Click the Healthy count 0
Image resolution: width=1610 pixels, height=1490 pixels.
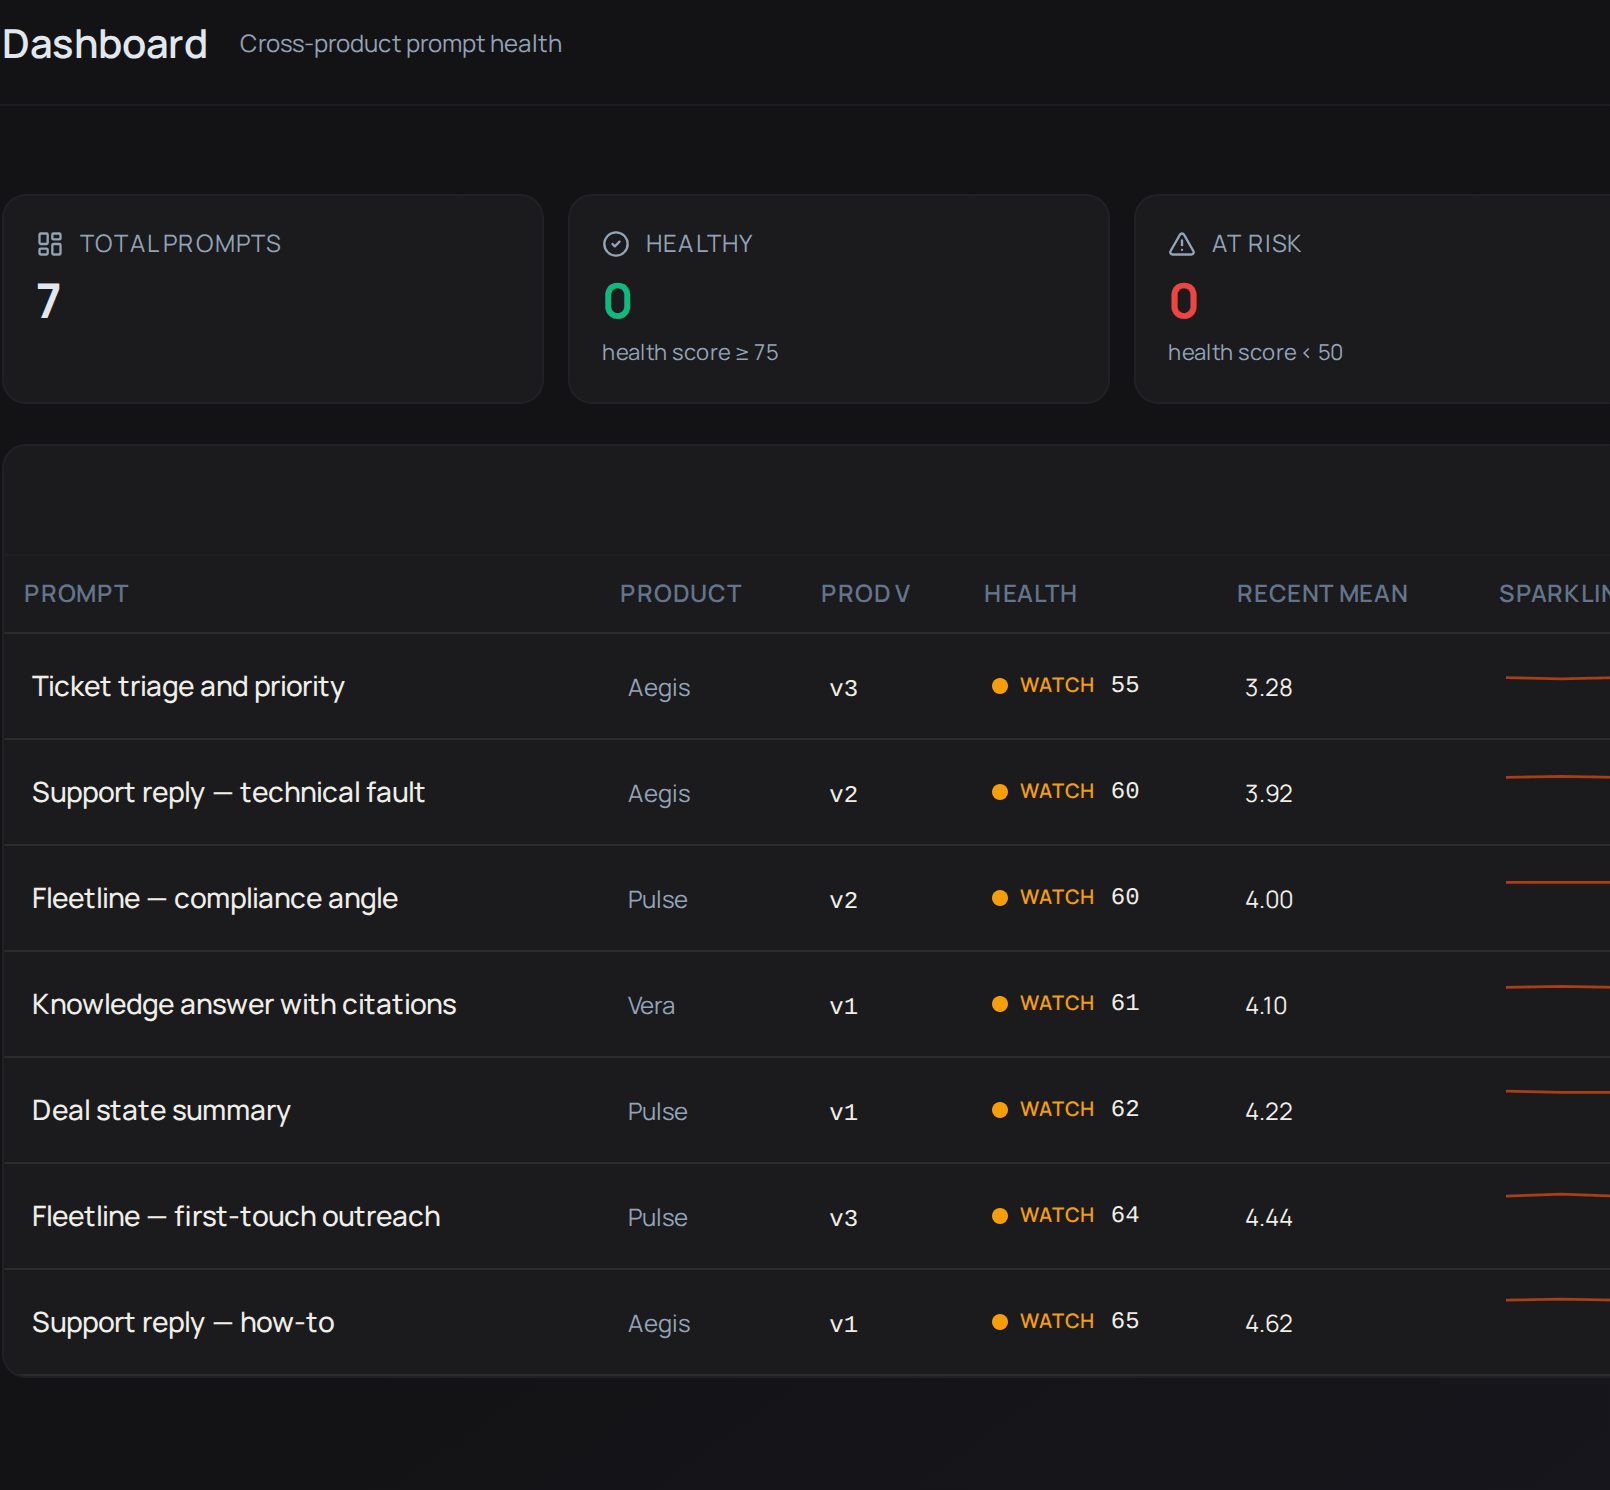(x=617, y=301)
